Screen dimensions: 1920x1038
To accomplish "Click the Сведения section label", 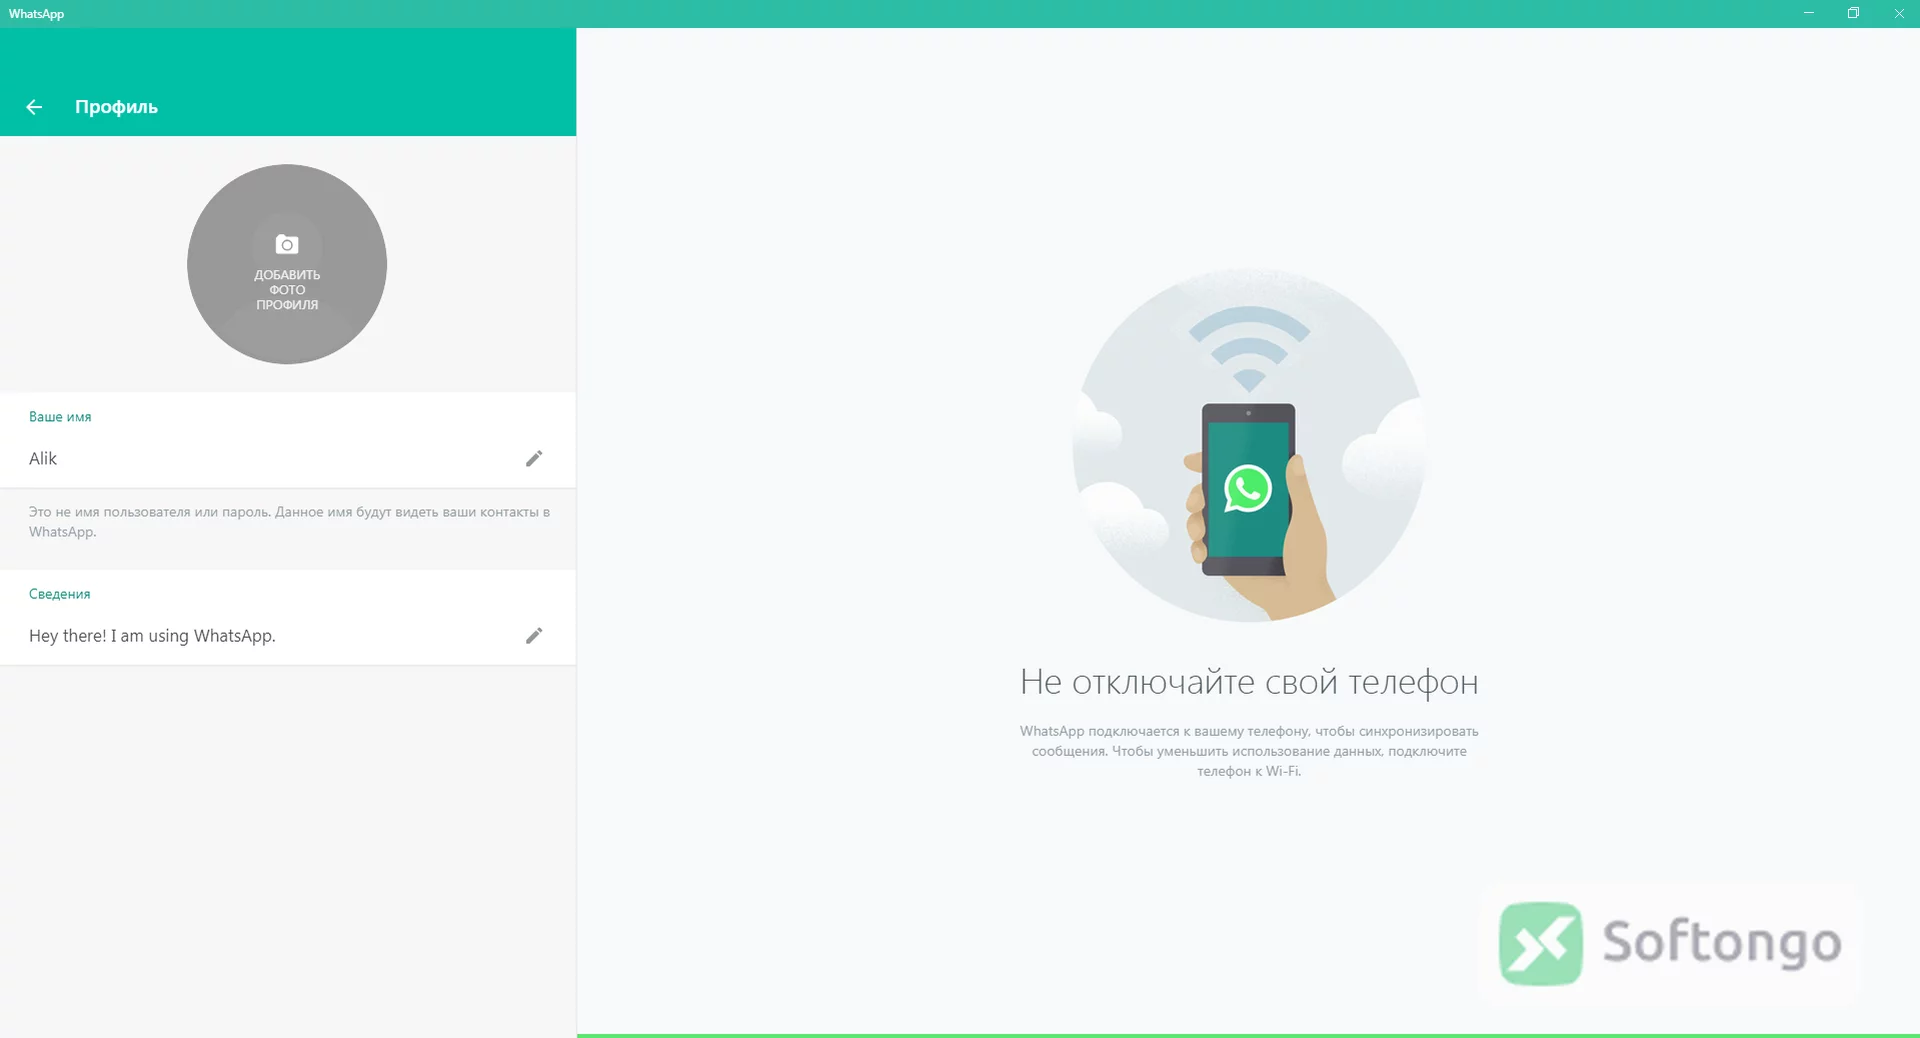I will click(x=59, y=594).
